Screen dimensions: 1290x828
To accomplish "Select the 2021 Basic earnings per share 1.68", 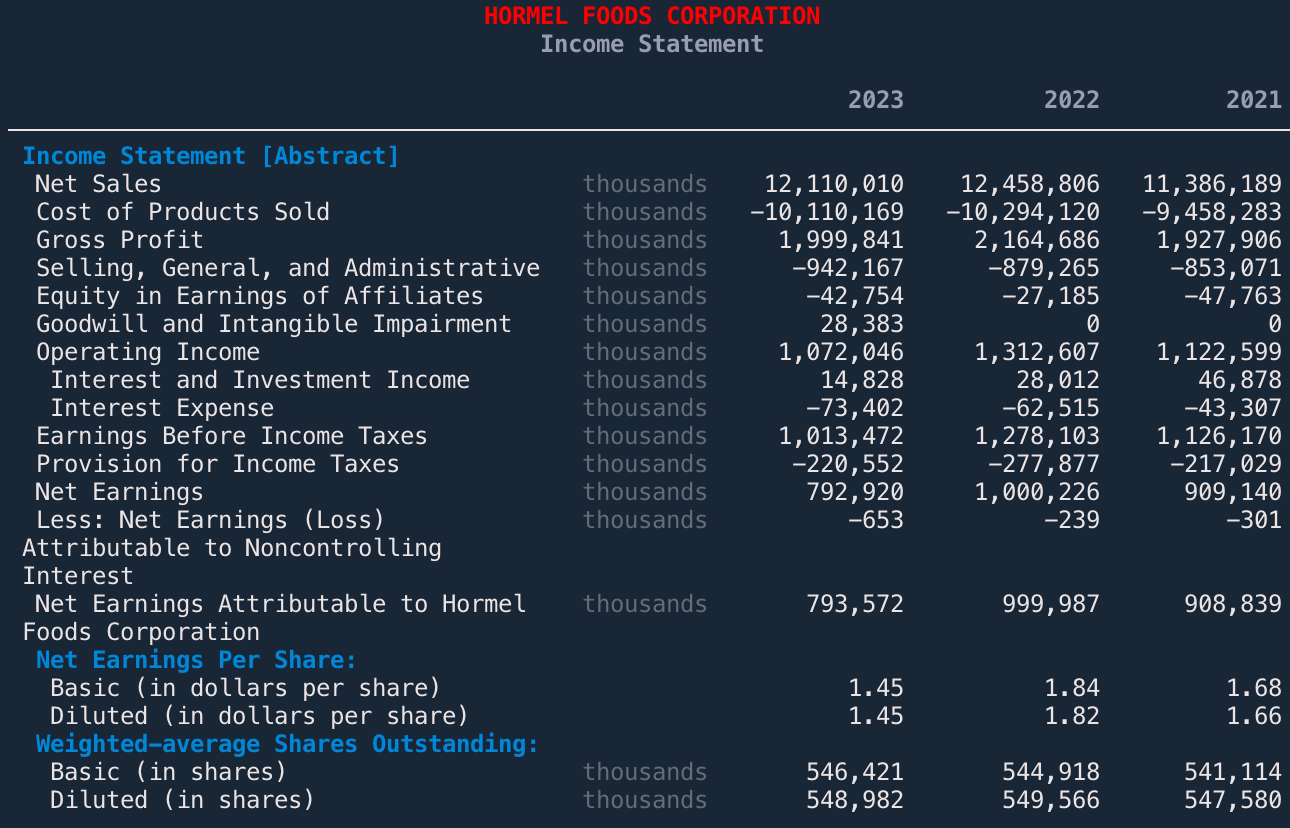I will pyautogui.click(x=1259, y=688).
